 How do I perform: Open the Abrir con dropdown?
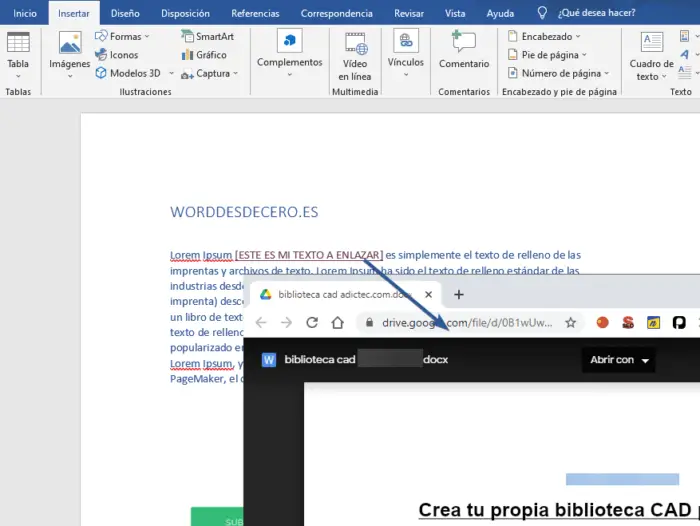pos(619,360)
